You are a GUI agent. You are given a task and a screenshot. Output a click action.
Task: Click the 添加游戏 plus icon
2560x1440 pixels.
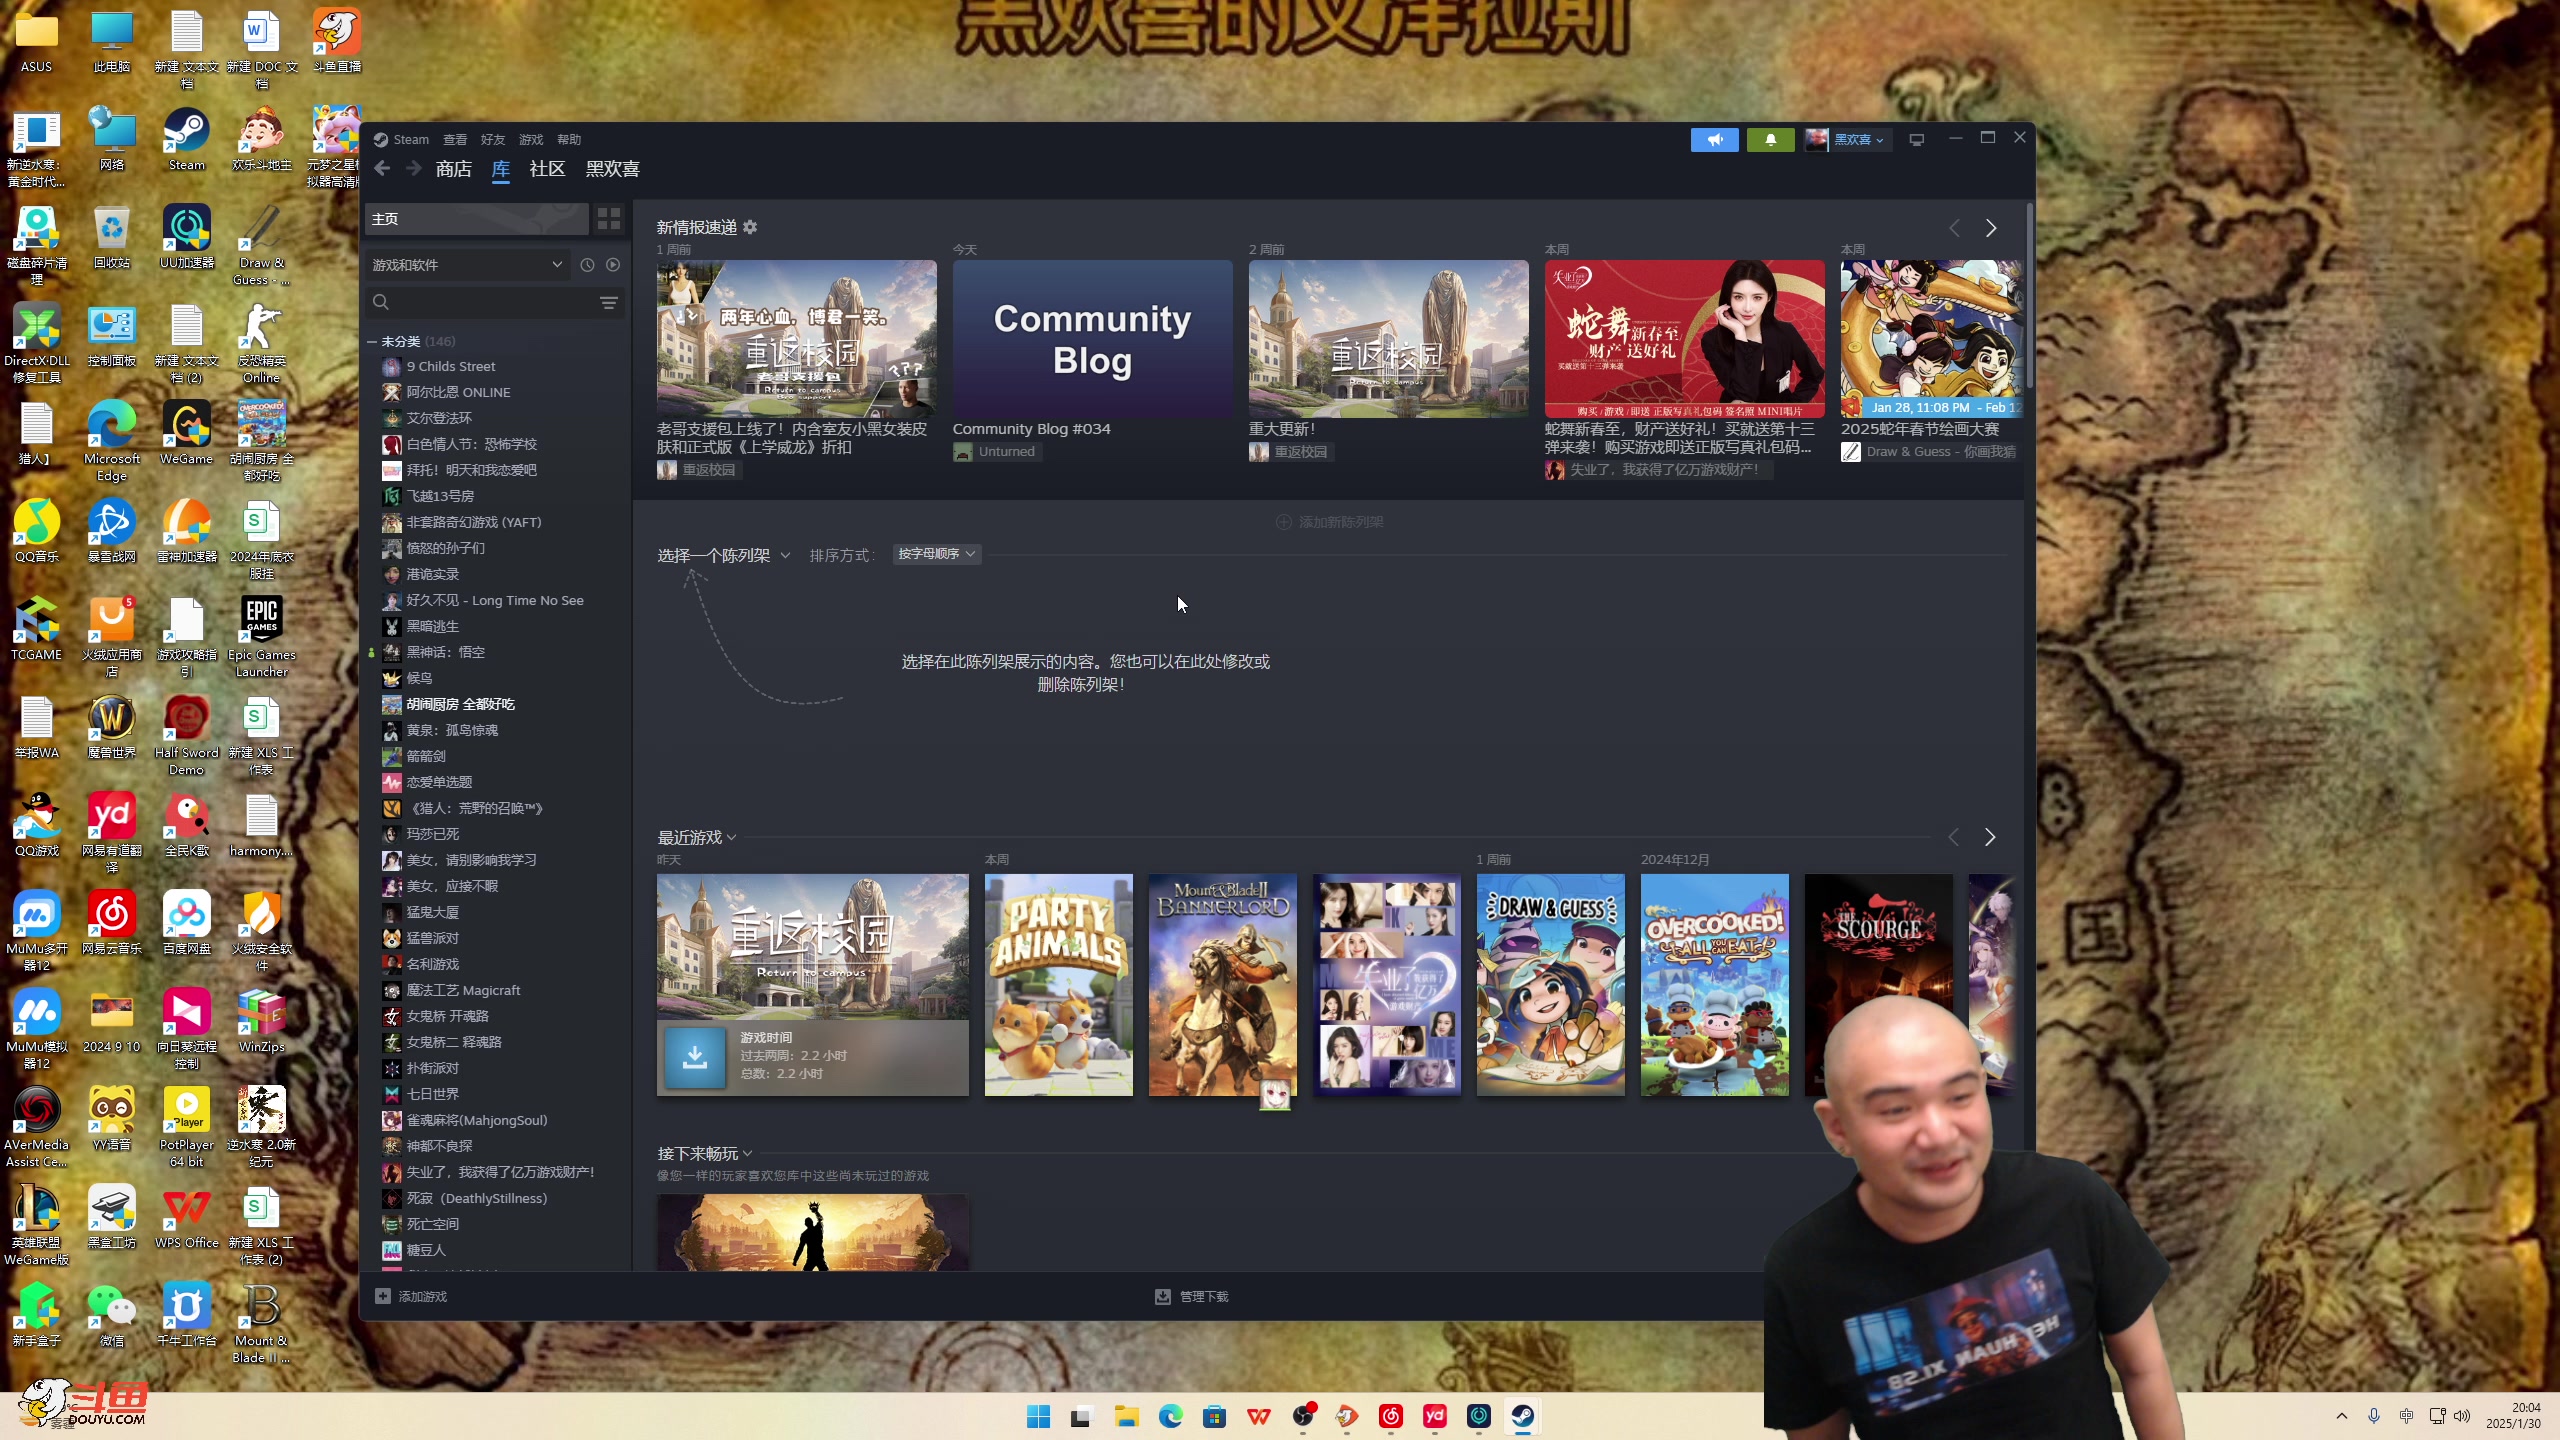coord(383,1296)
